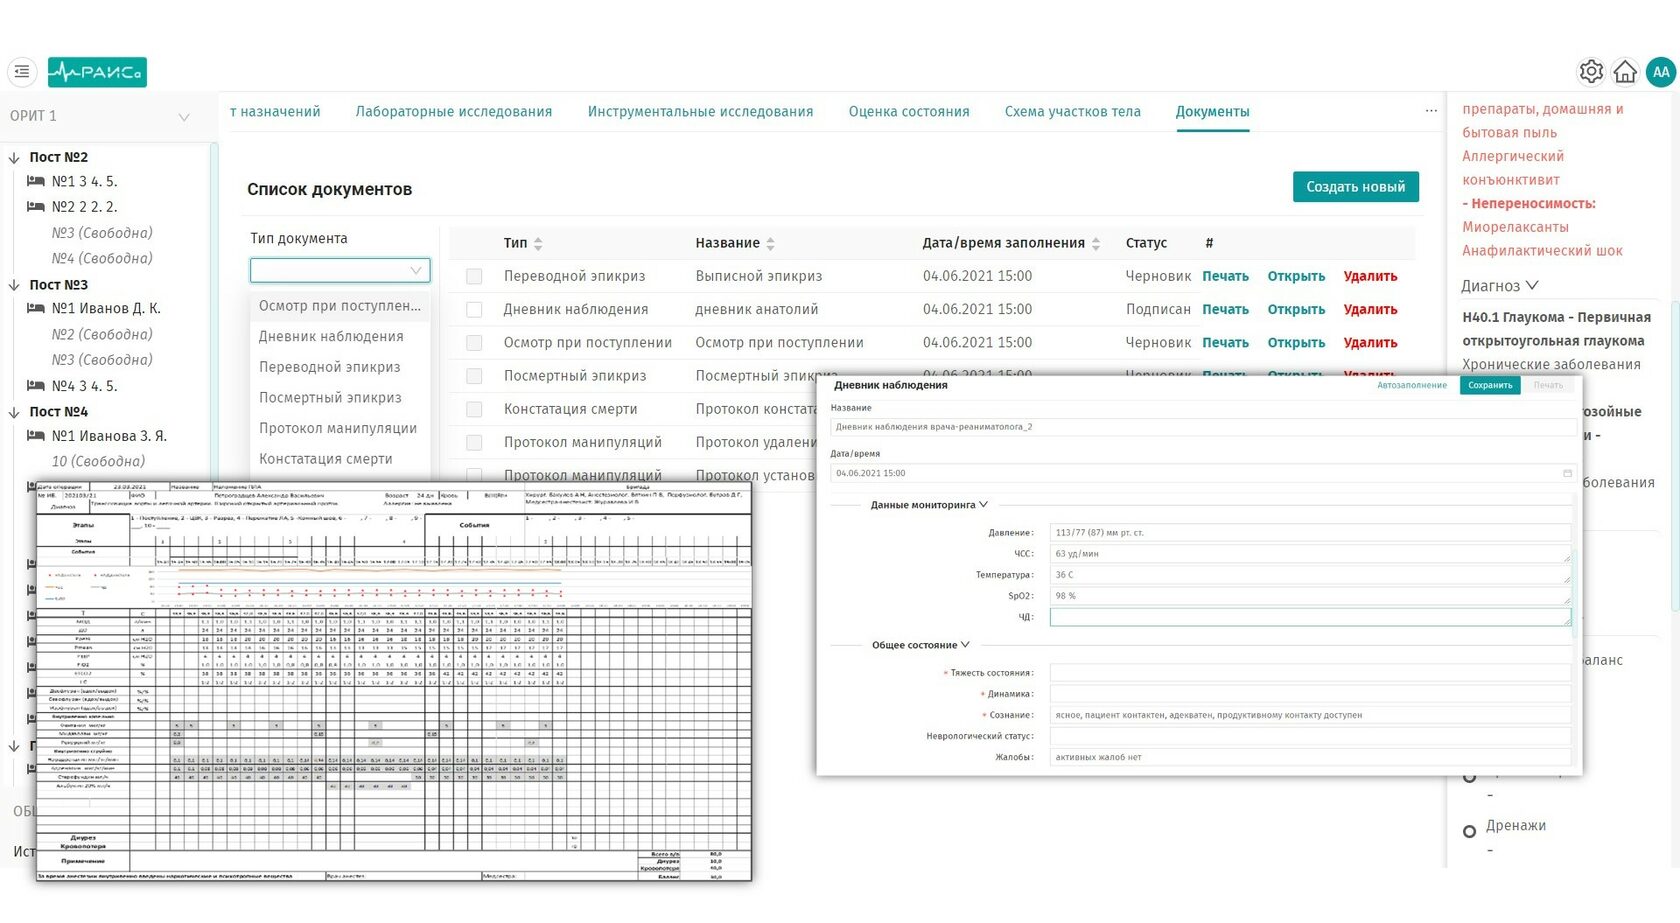Choose Переводной эпикриз dropdown option
The image size is (1680, 923).
[340, 367]
